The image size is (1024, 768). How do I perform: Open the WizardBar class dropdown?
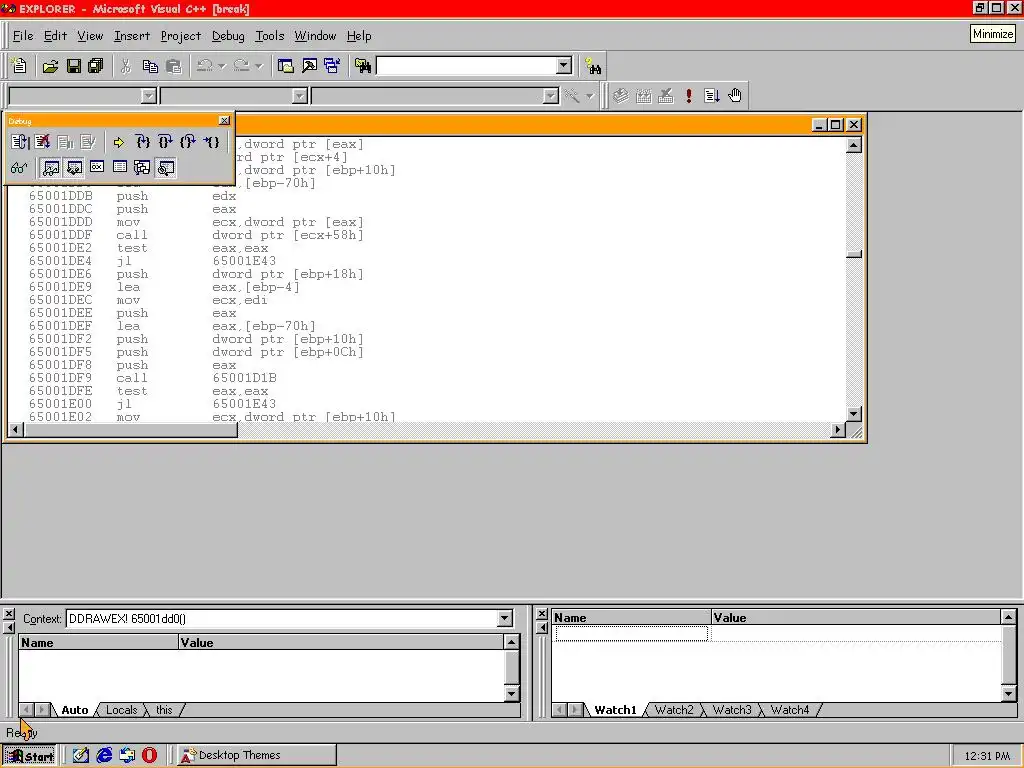(x=149, y=96)
